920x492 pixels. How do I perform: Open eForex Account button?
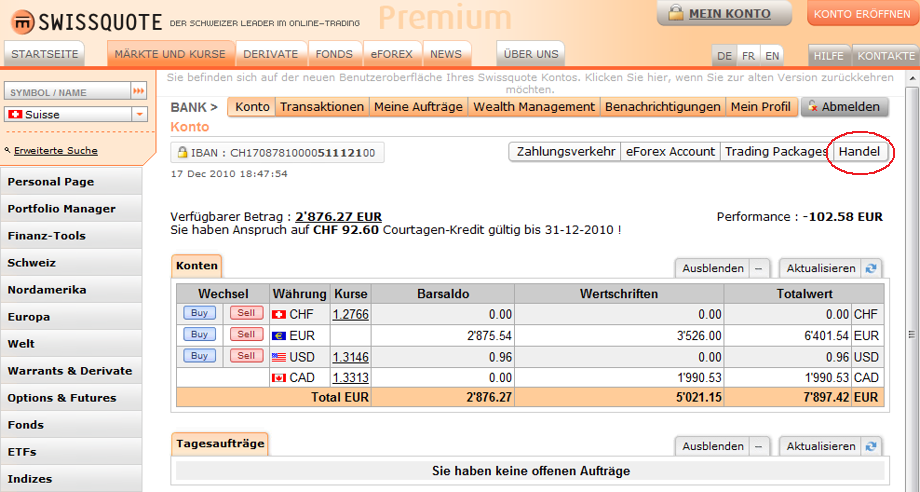coord(670,152)
